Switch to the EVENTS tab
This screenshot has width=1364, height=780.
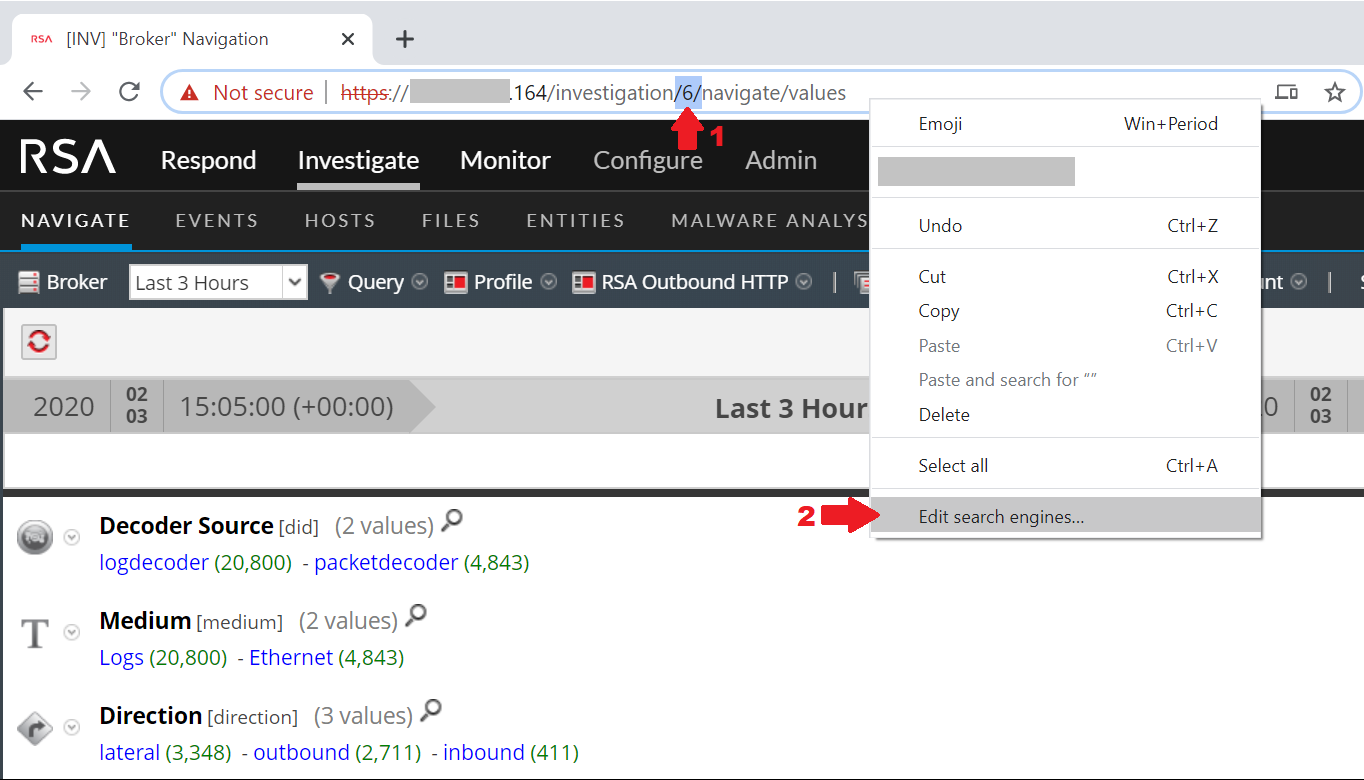[x=216, y=220]
